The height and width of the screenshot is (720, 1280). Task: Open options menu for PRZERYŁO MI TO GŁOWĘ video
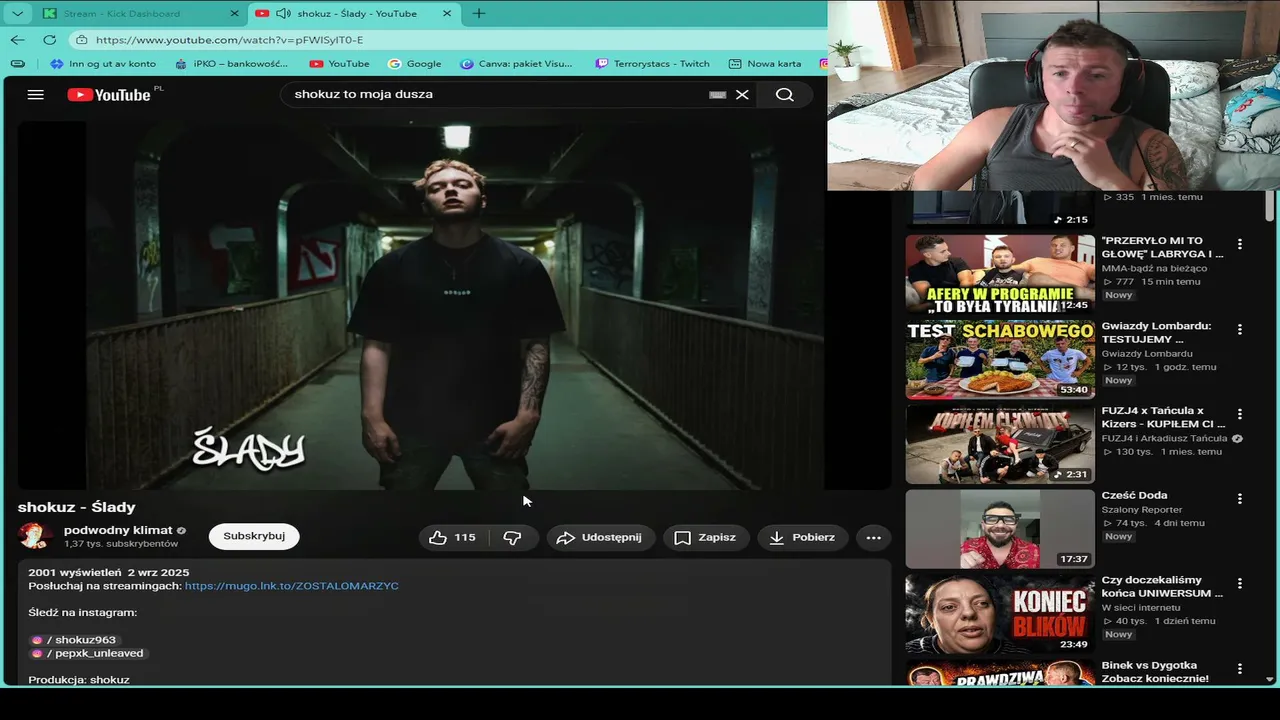(1240, 244)
